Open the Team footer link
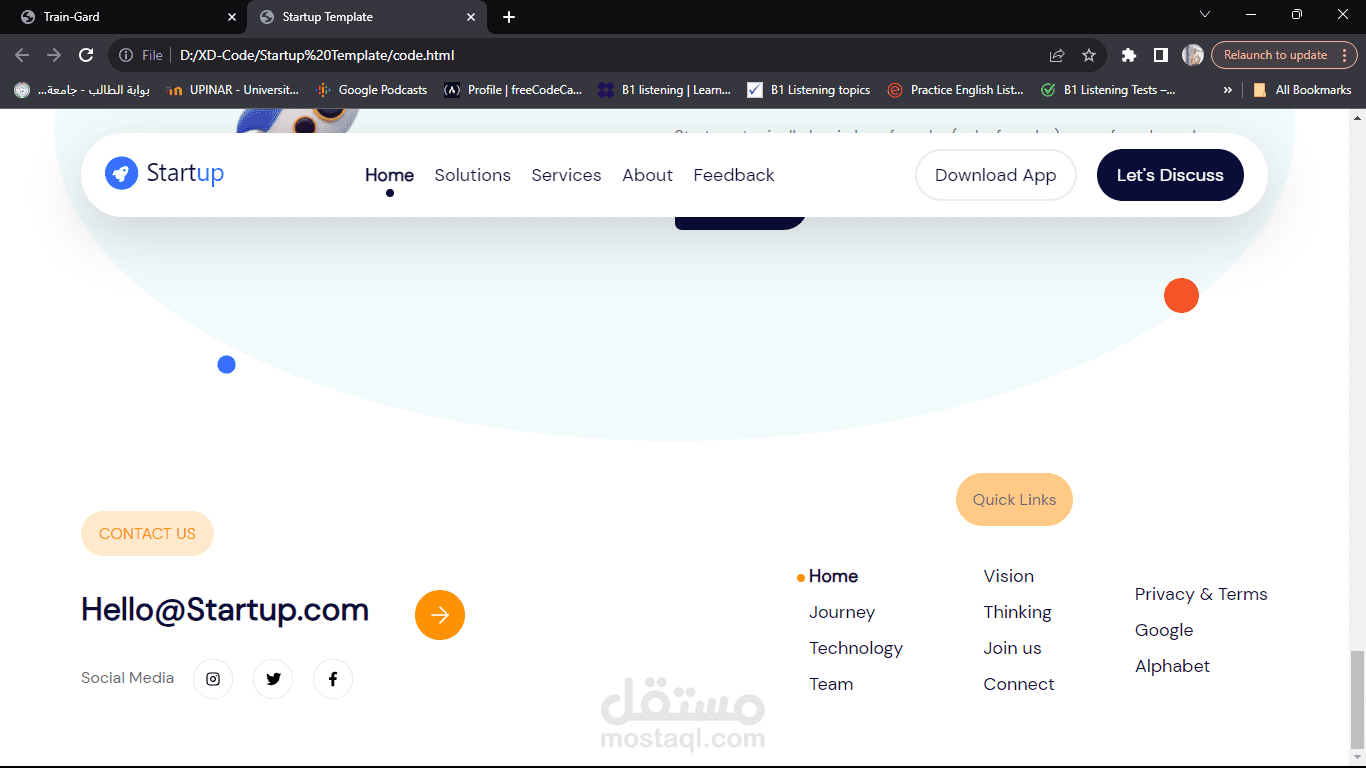Image resolution: width=1366 pixels, height=768 pixels. click(x=831, y=684)
